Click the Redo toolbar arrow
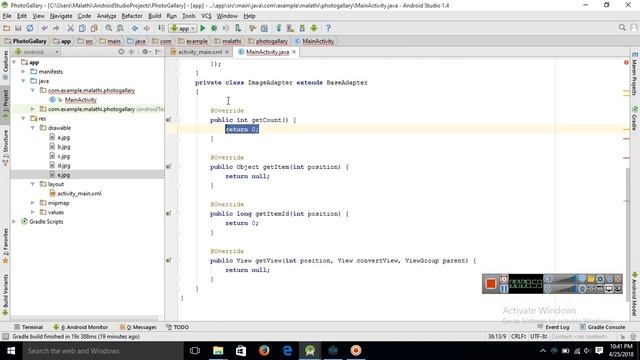640x360 pixels. point(56,28)
